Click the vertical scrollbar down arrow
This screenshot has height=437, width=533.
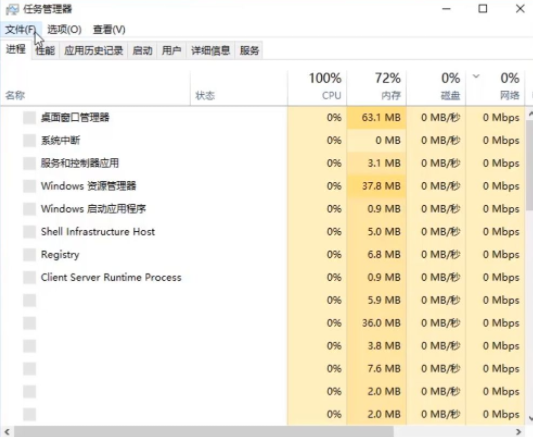point(530,418)
